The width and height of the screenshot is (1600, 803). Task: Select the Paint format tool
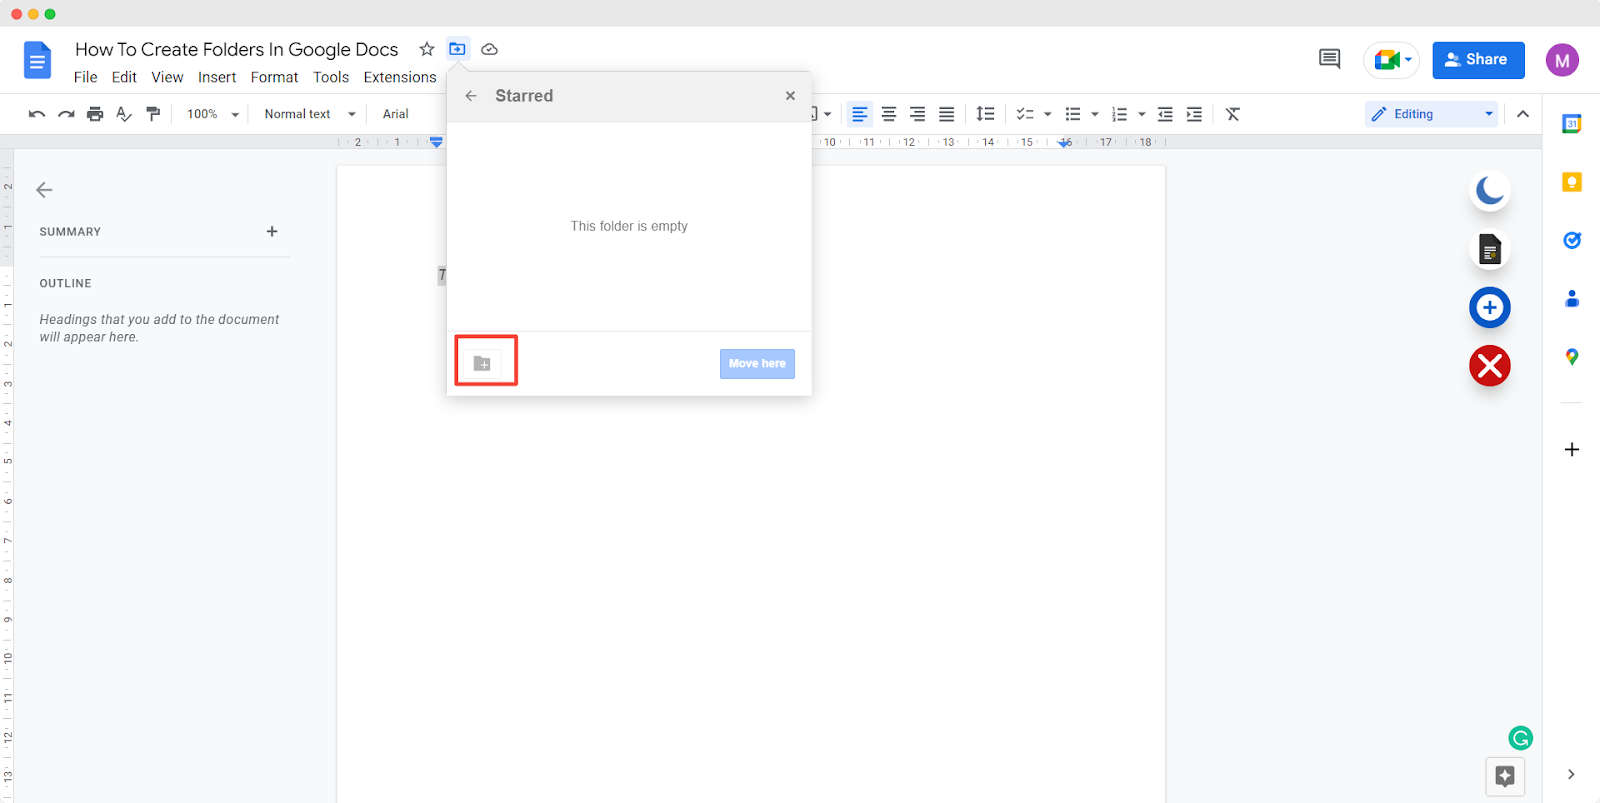click(x=153, y=114)
